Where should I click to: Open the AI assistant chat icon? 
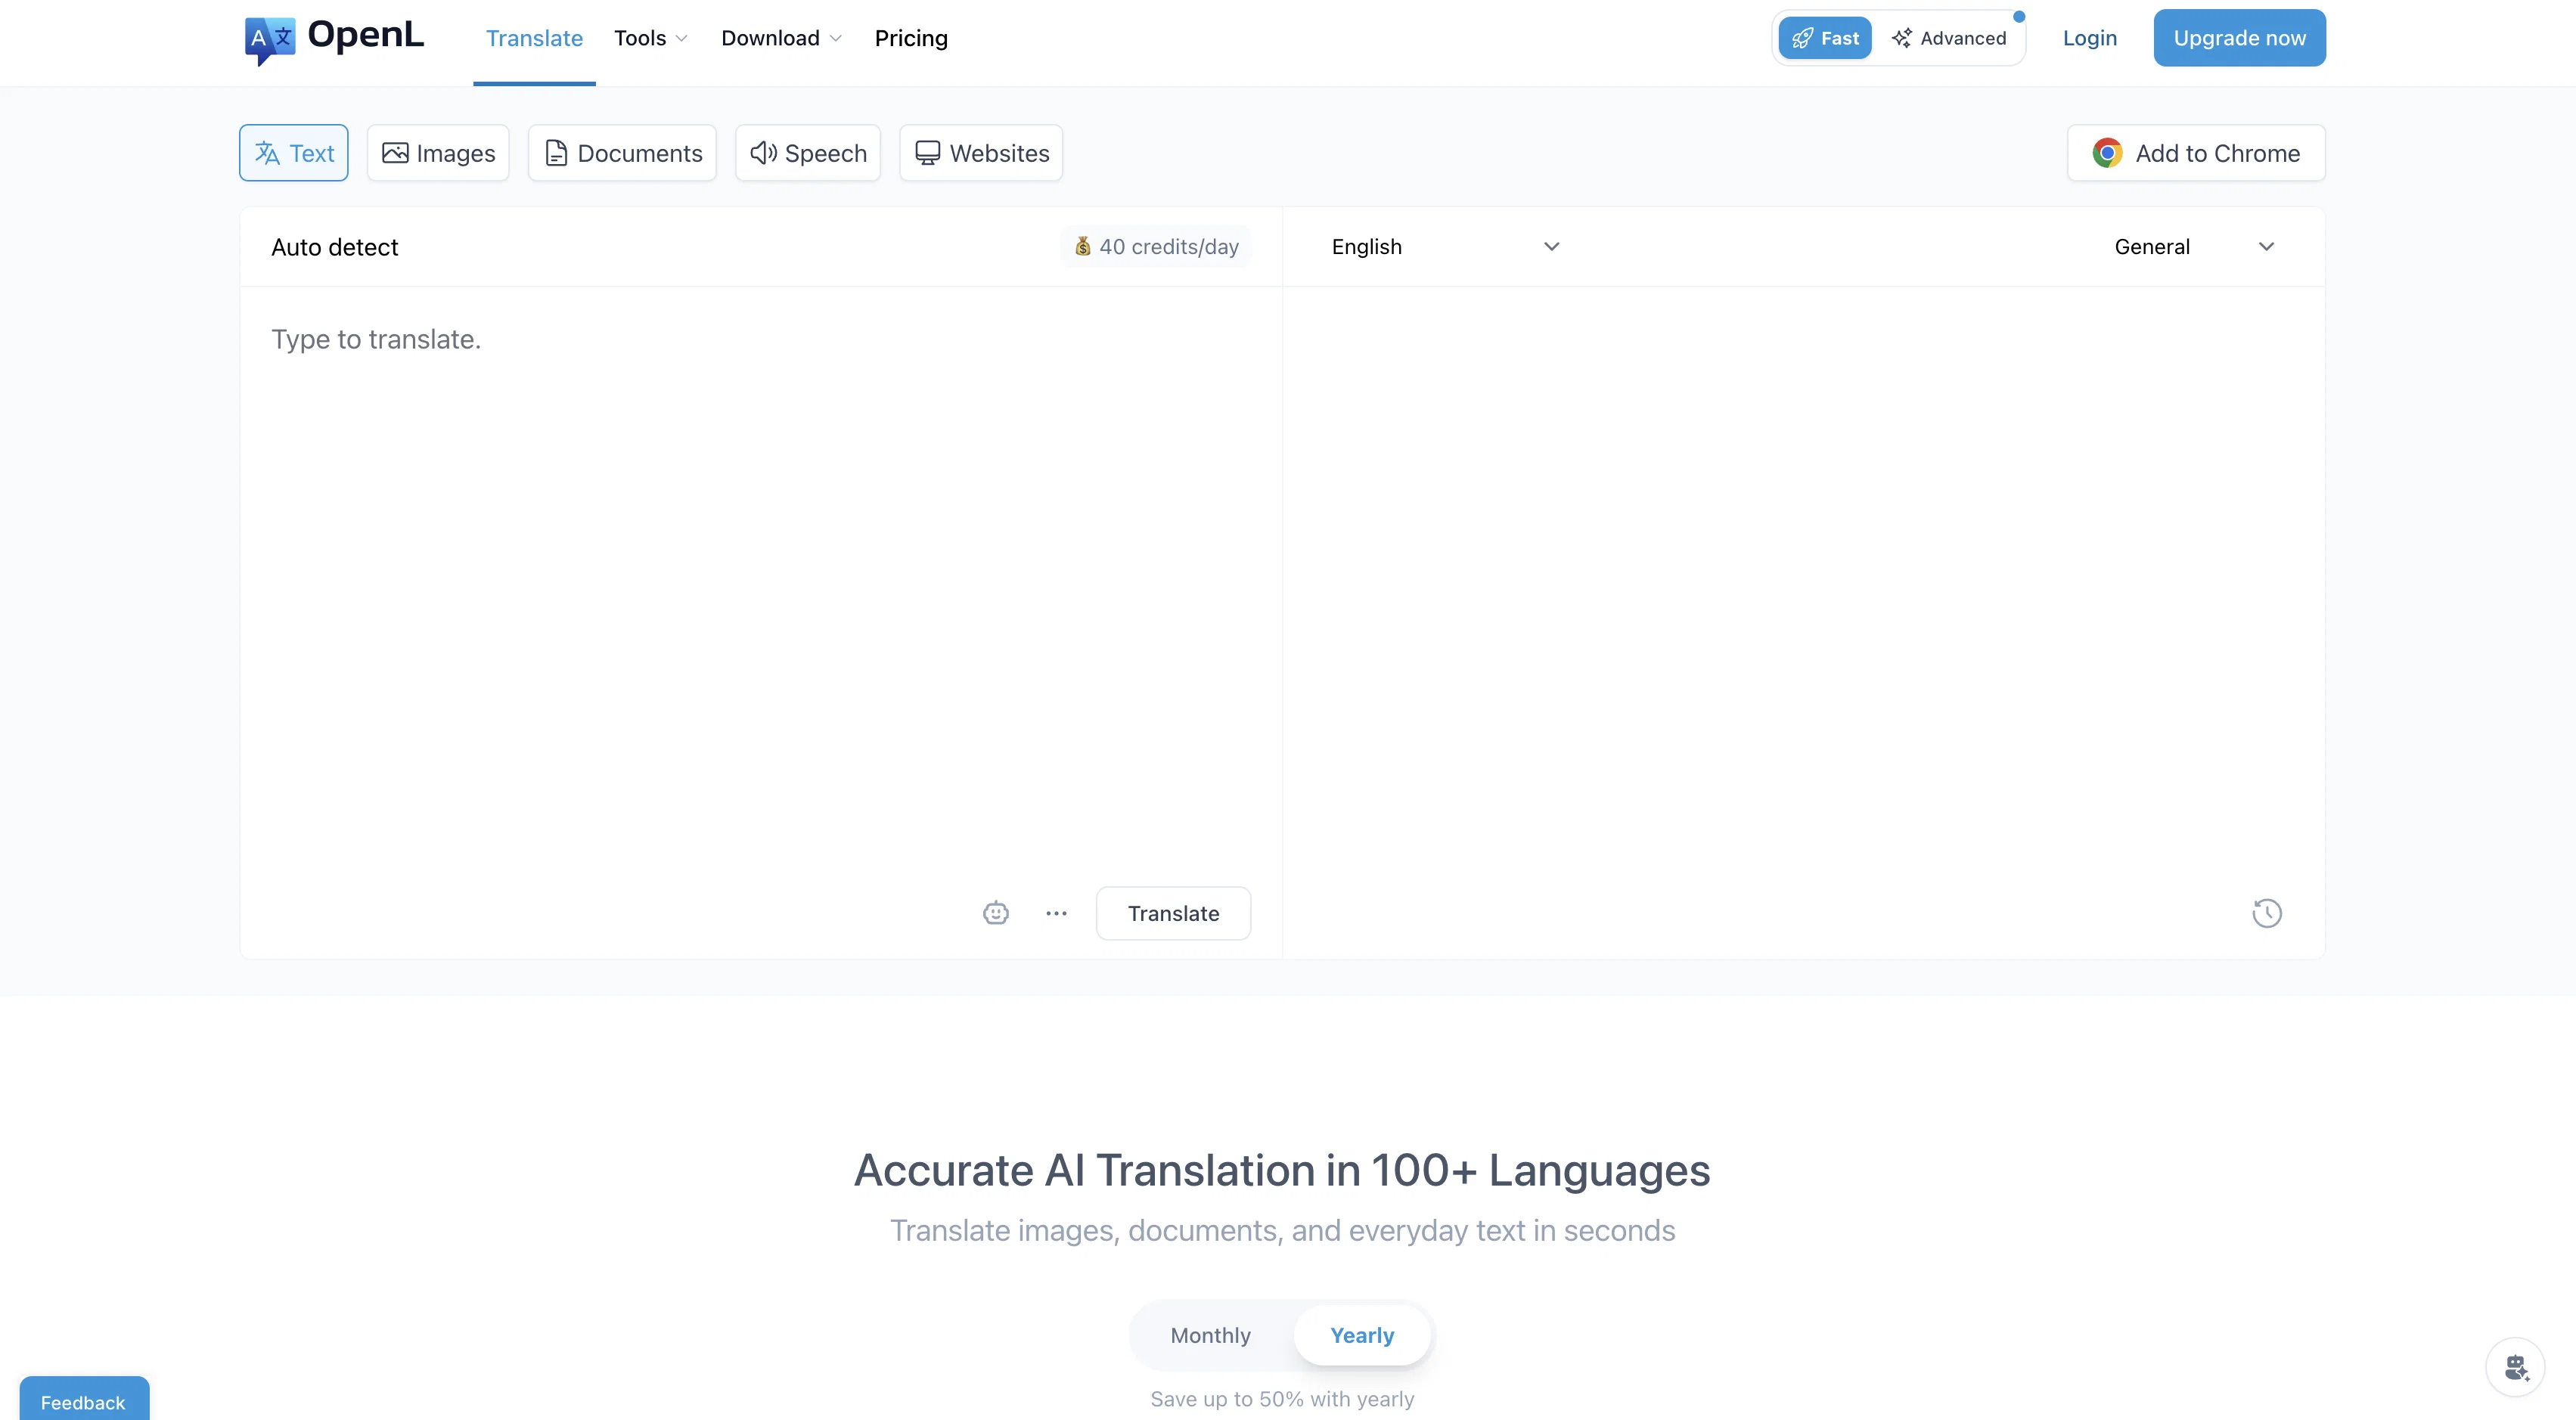[2516, 1367]
